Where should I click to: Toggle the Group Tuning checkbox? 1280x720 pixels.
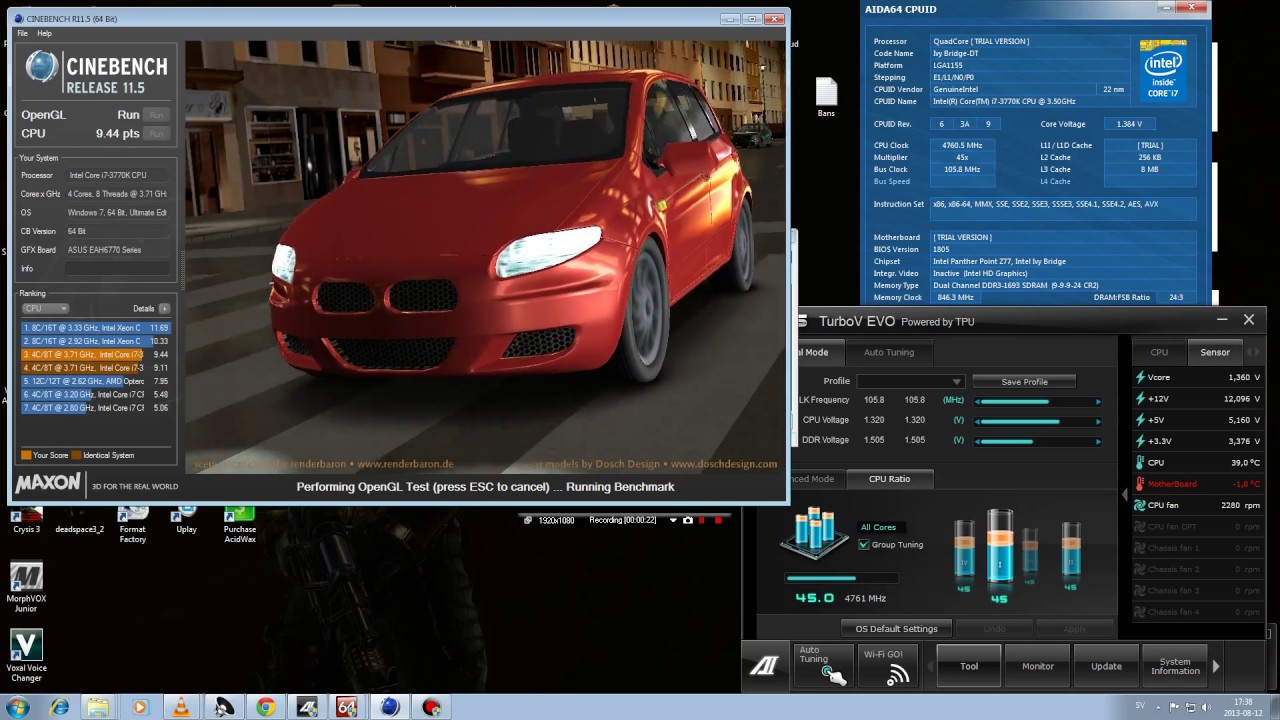(864, 545)
